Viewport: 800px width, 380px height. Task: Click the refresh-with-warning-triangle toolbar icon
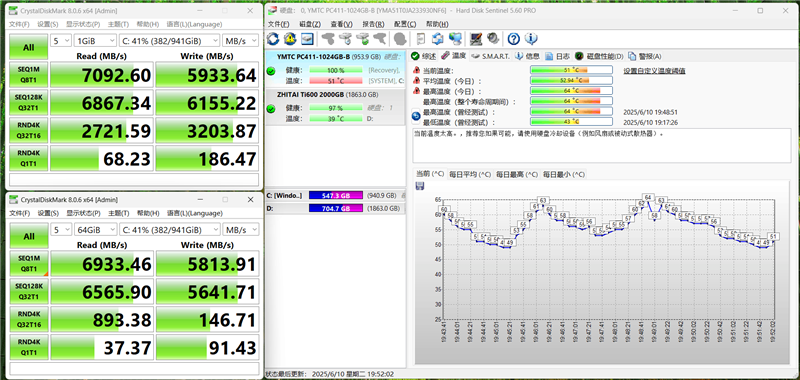[290, 38]
